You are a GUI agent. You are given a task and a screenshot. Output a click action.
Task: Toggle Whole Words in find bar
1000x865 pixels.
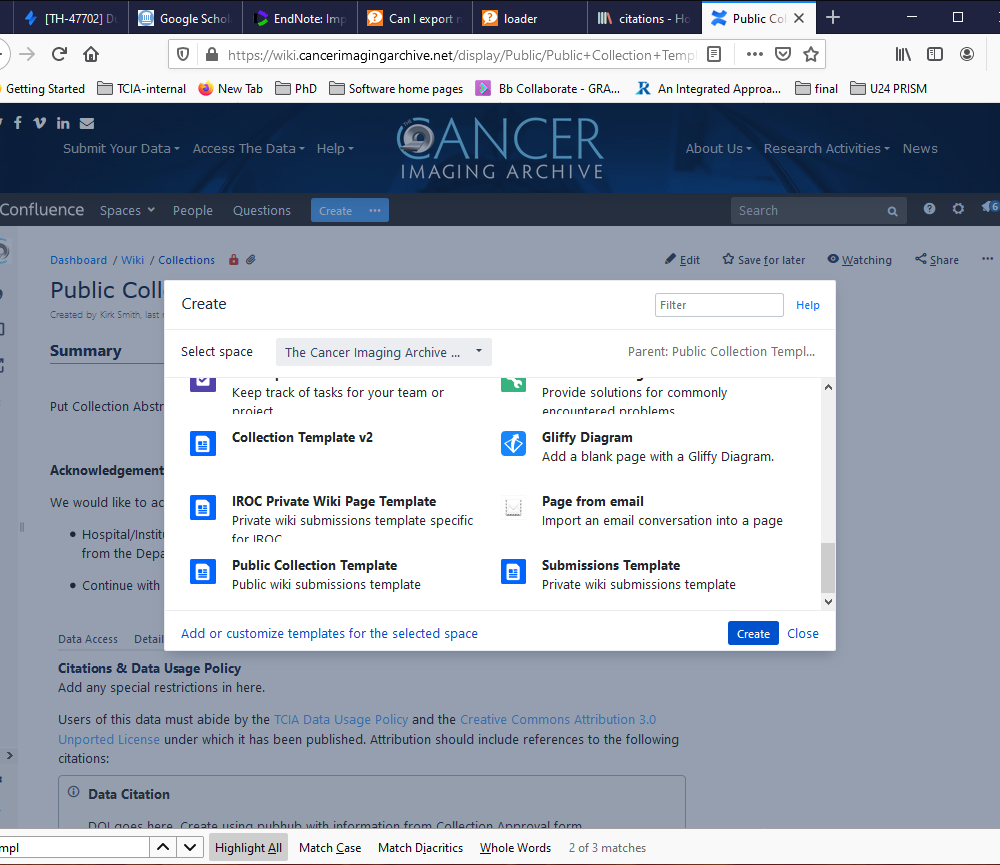click(x=515, y=847)
